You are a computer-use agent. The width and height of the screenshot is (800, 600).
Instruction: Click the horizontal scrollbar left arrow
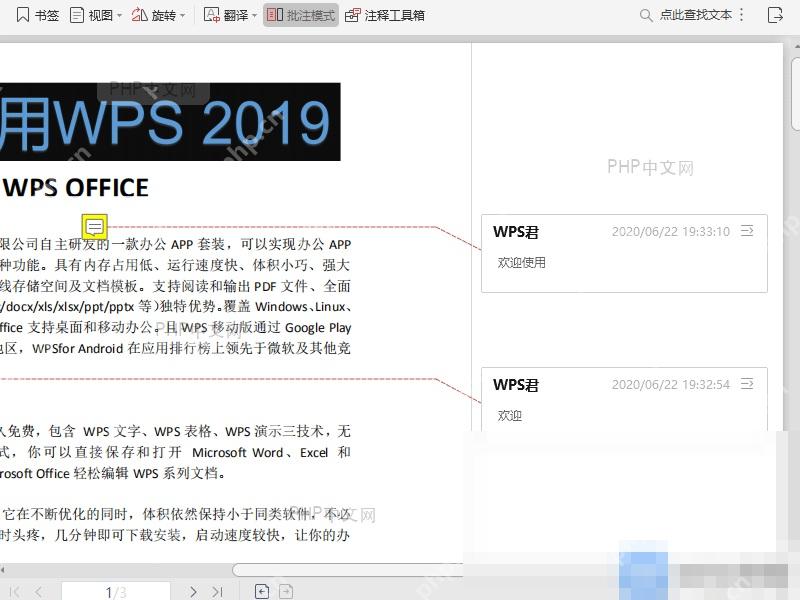[3, 569]
